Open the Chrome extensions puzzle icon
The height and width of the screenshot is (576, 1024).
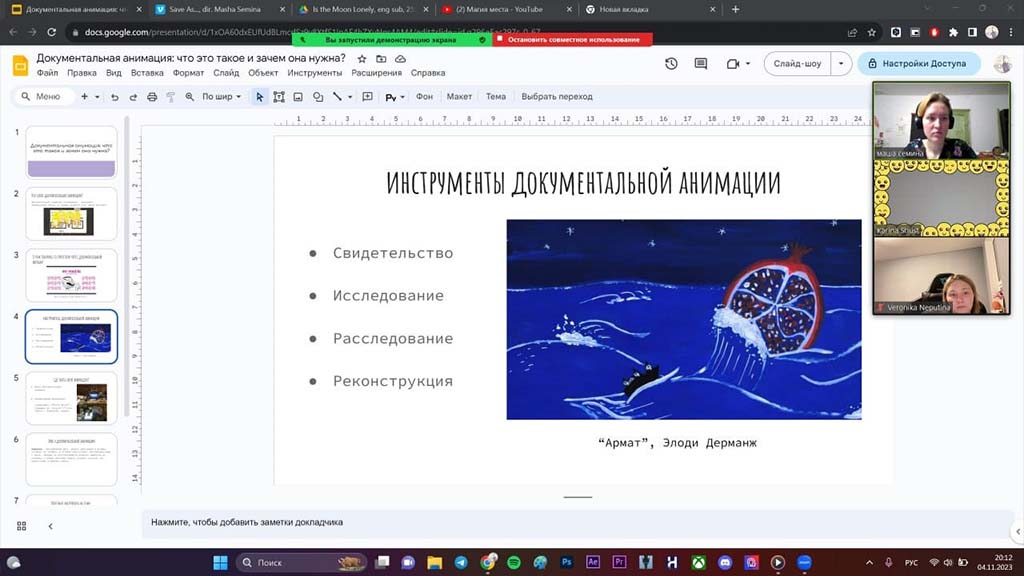coord(953,32)
